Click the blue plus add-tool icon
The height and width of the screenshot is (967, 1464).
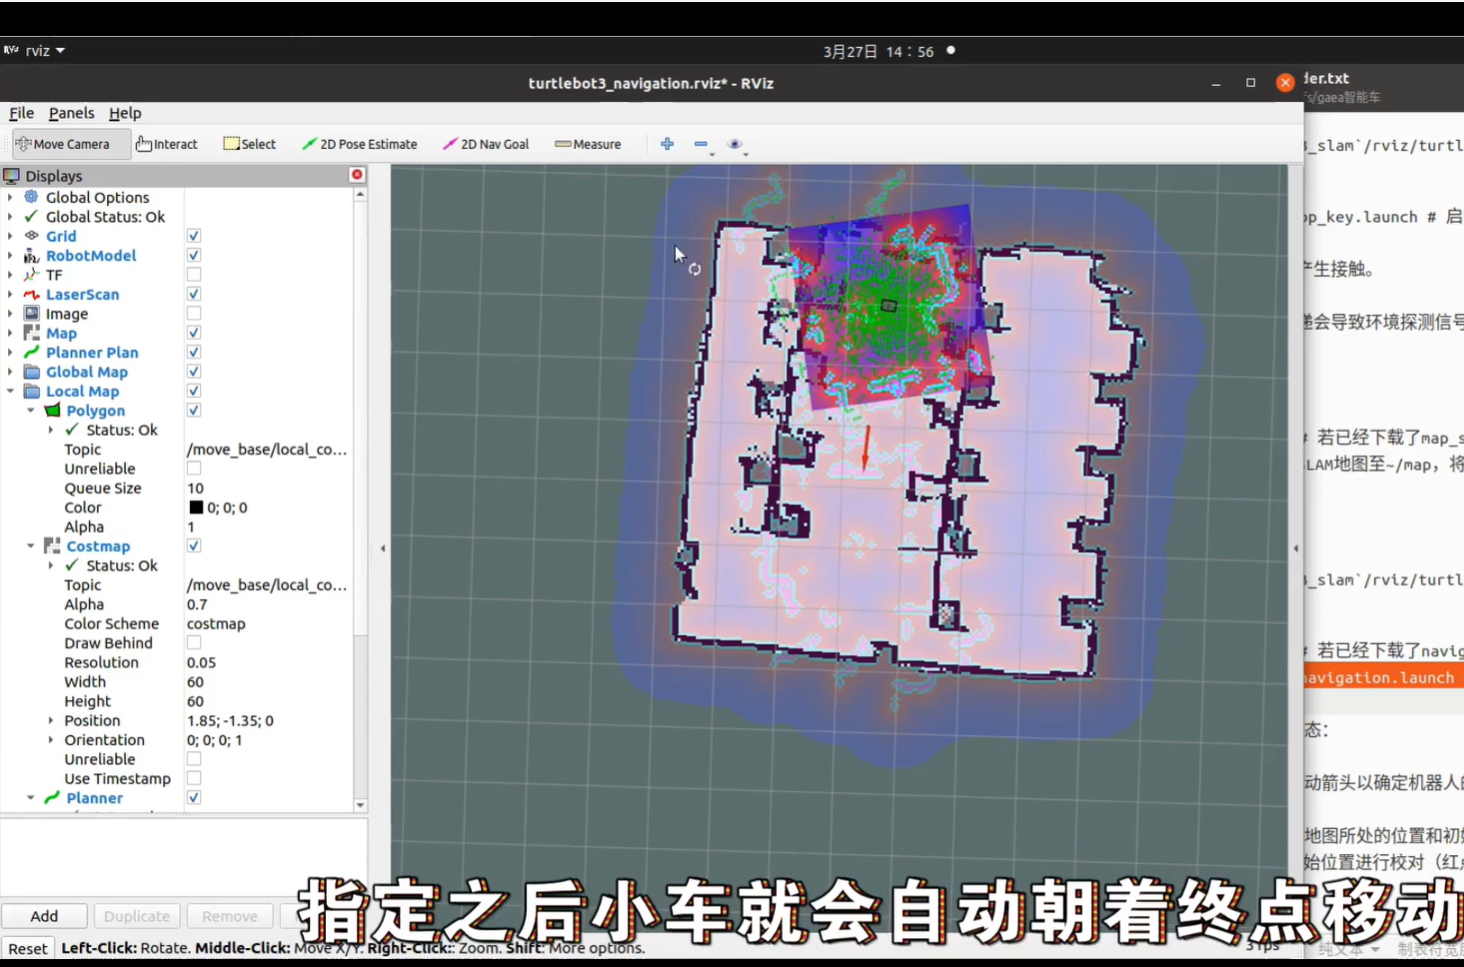667,144
